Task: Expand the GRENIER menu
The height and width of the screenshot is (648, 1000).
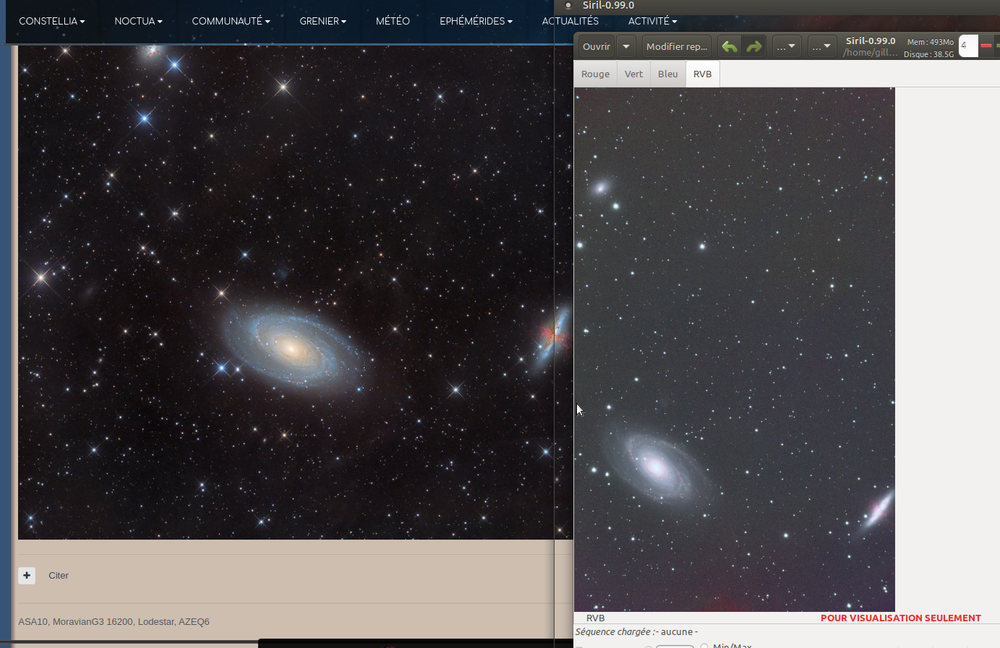Action: (x=323, y=21)
